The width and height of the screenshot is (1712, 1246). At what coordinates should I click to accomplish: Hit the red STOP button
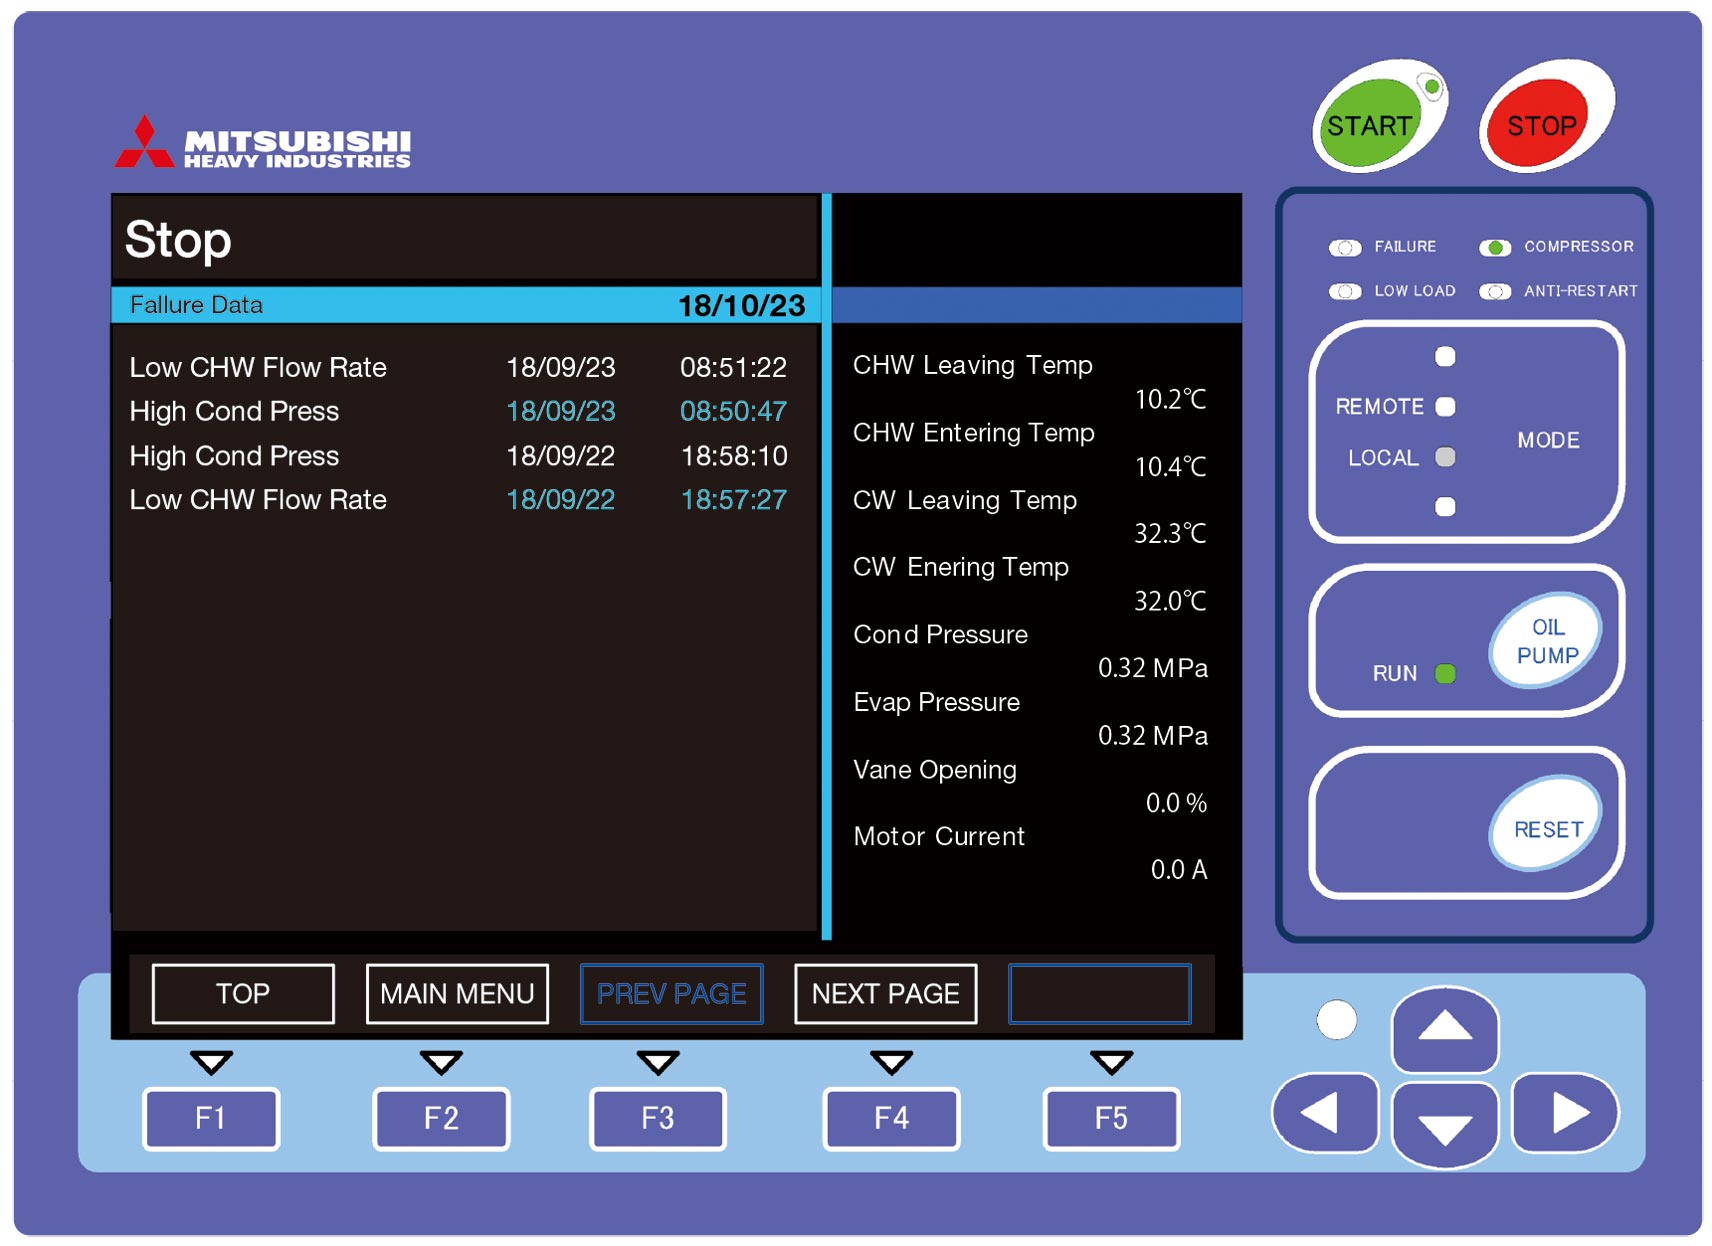pyautogui.click(x=1538, y=124)
